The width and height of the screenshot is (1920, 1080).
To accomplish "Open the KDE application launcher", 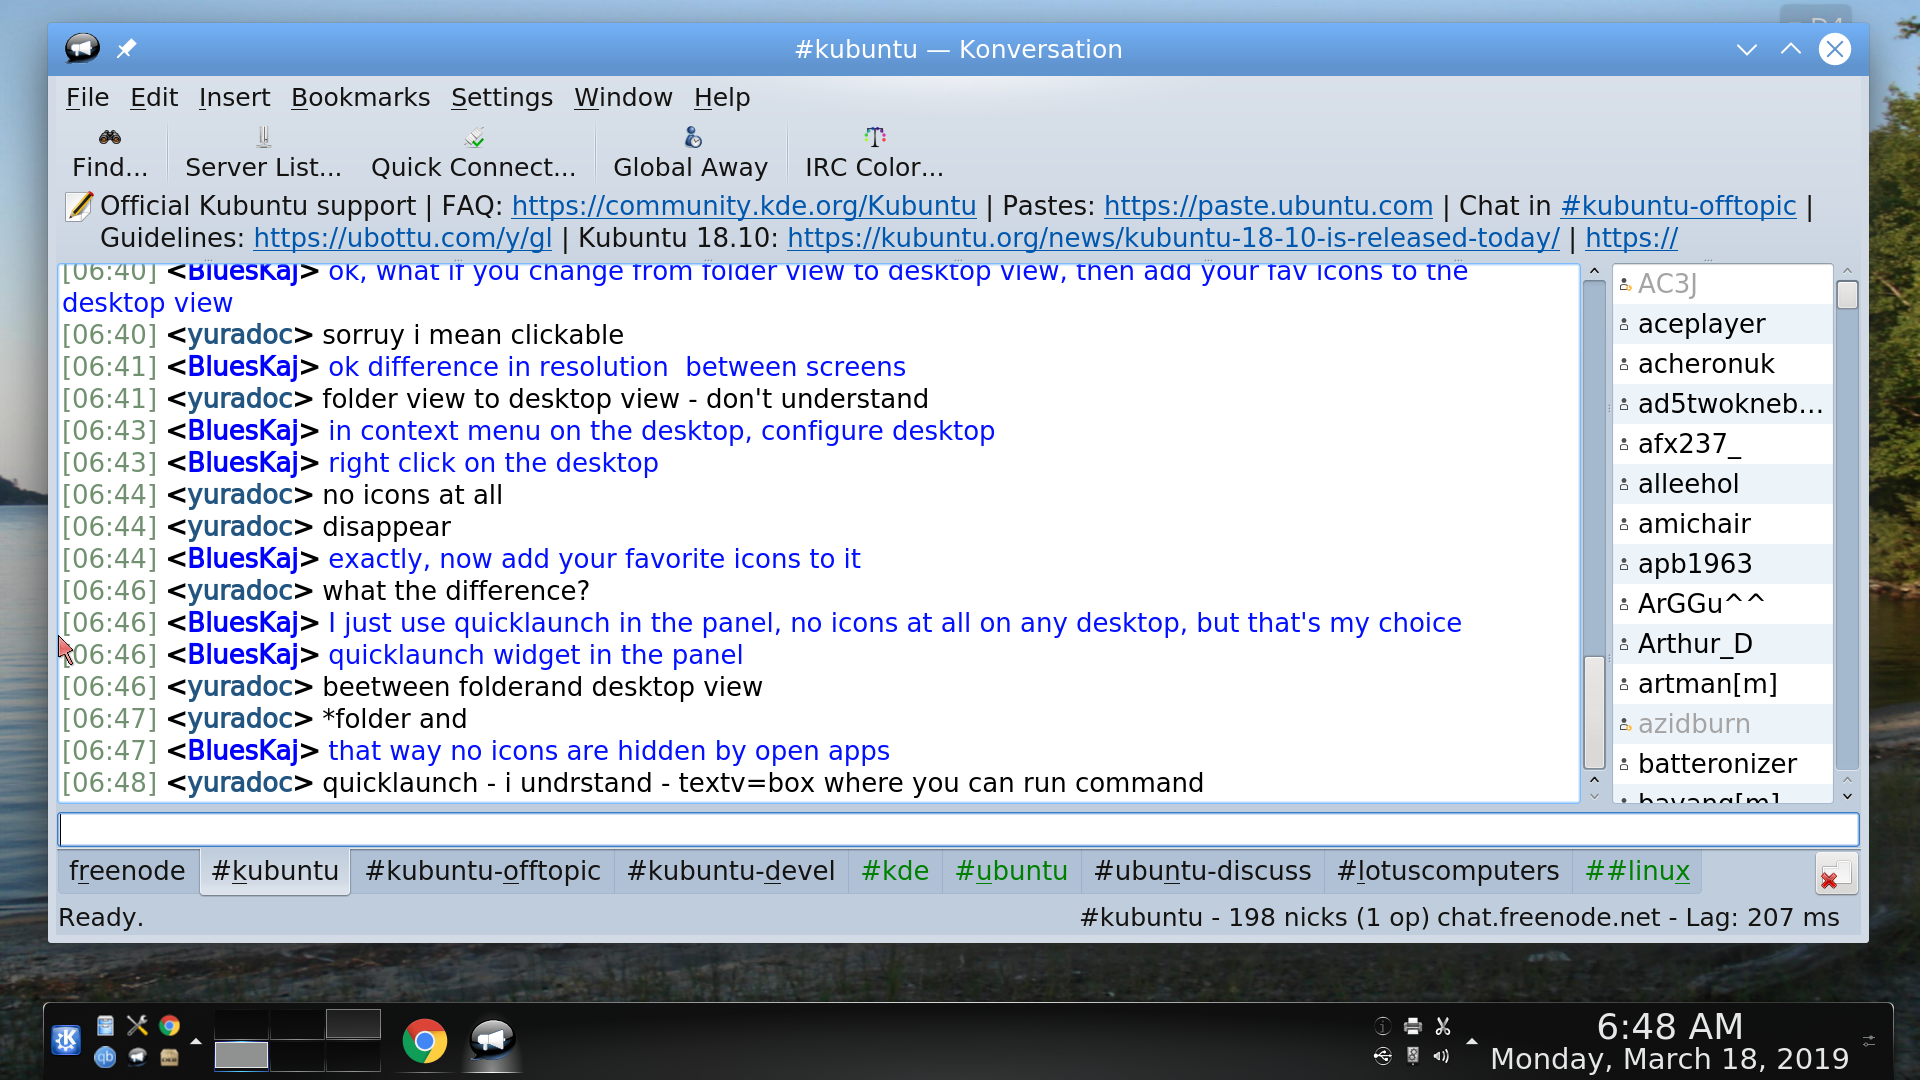I will tap(67, 1040).
